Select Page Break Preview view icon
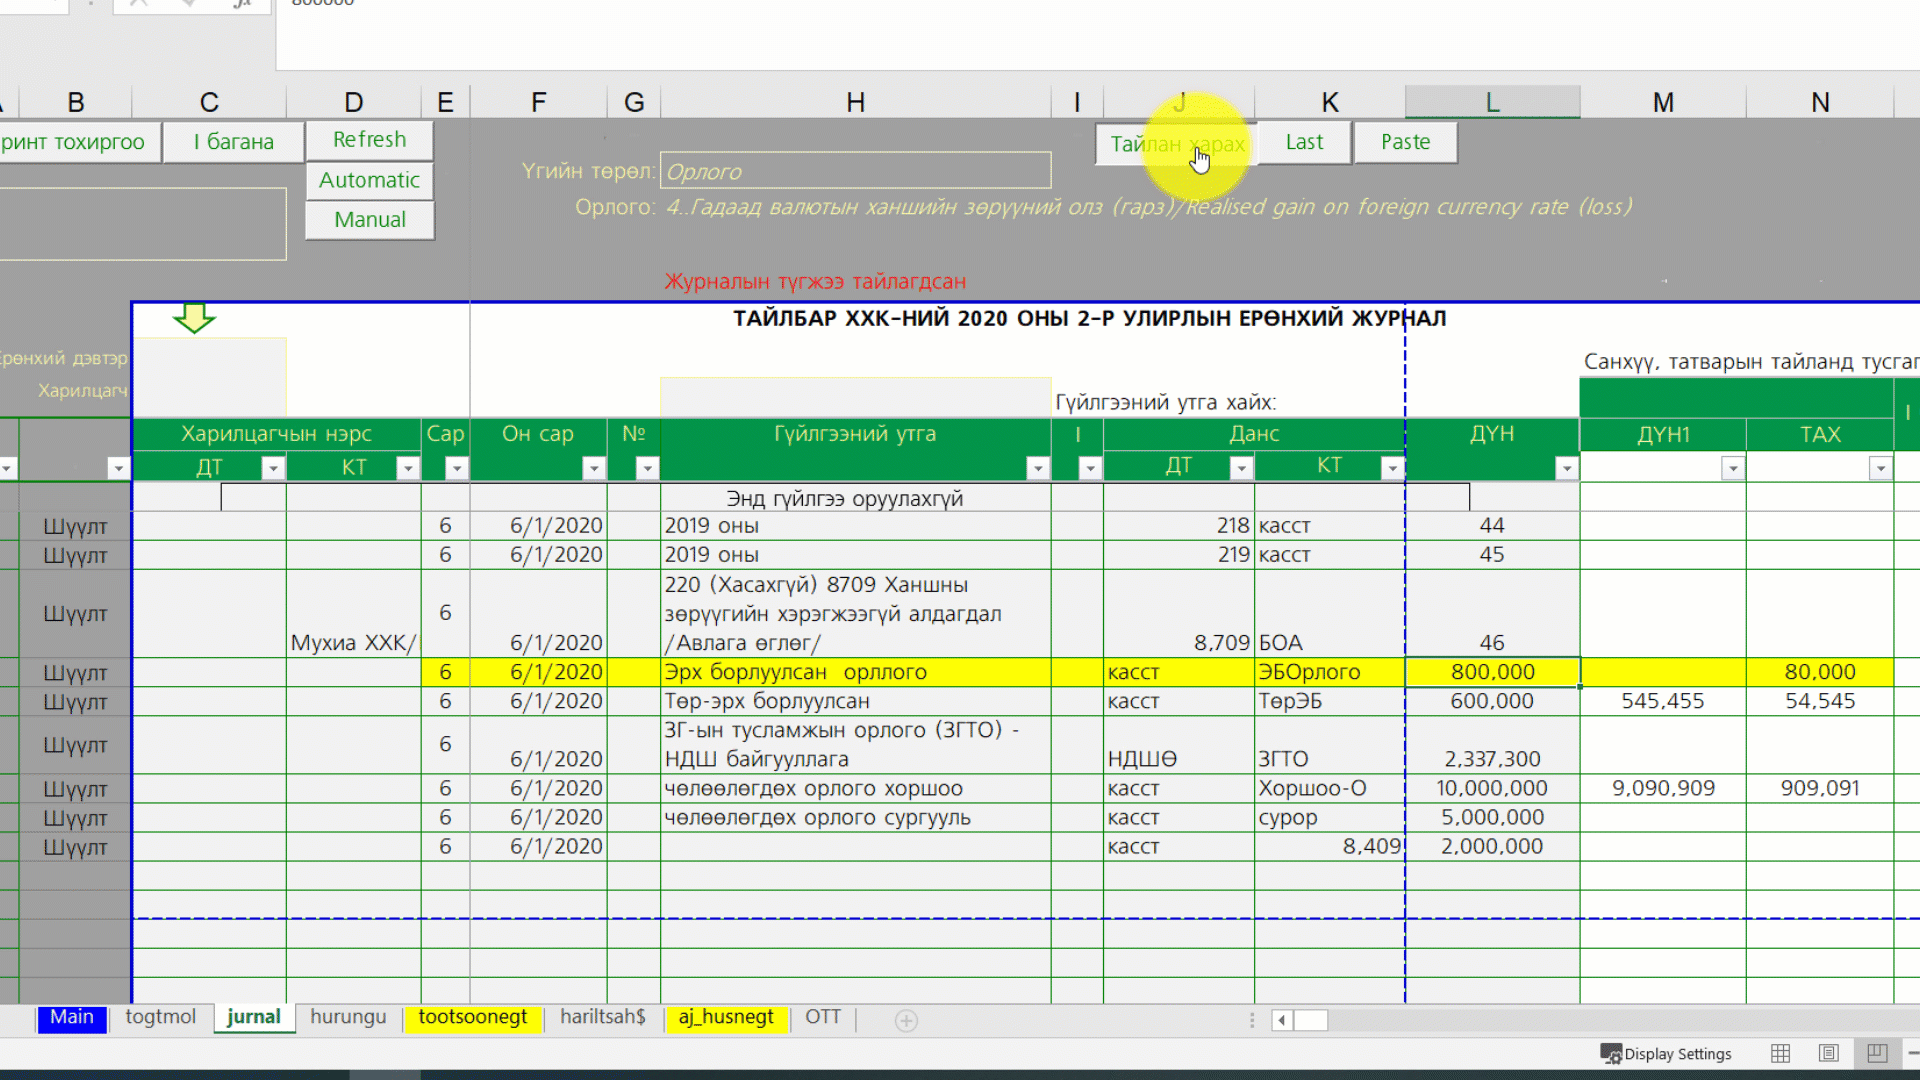 click(x=1877, y=1053)
